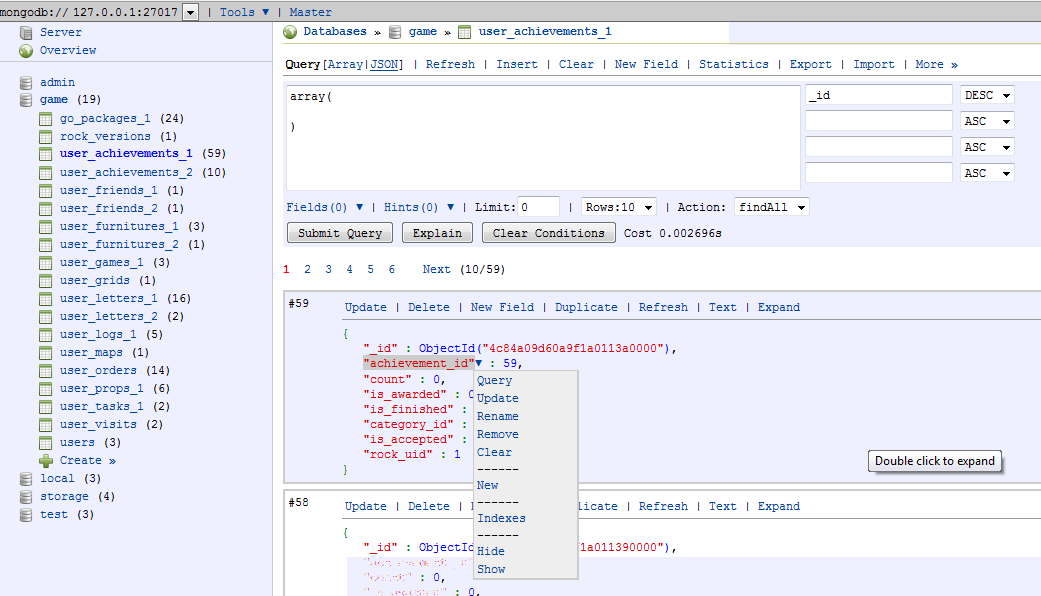Click the user_maps table icon

click(45, 352)
